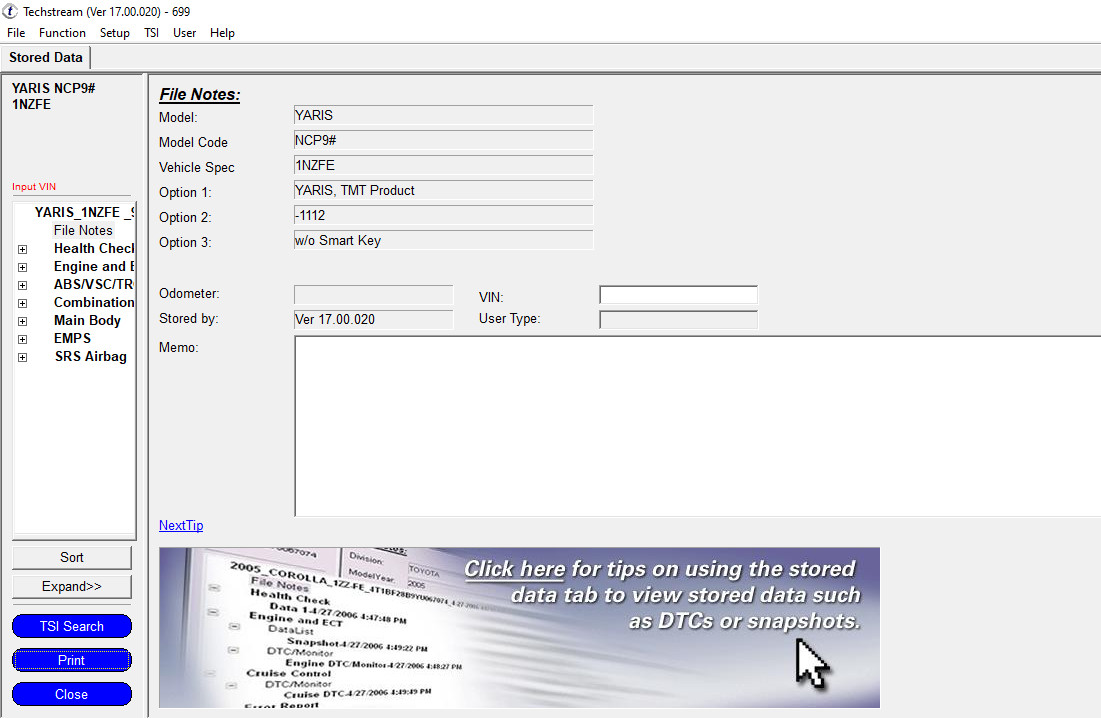The width and height of the screenshot is (1101, 718).
Task: Open the File menu
Action: pos(16,33)
